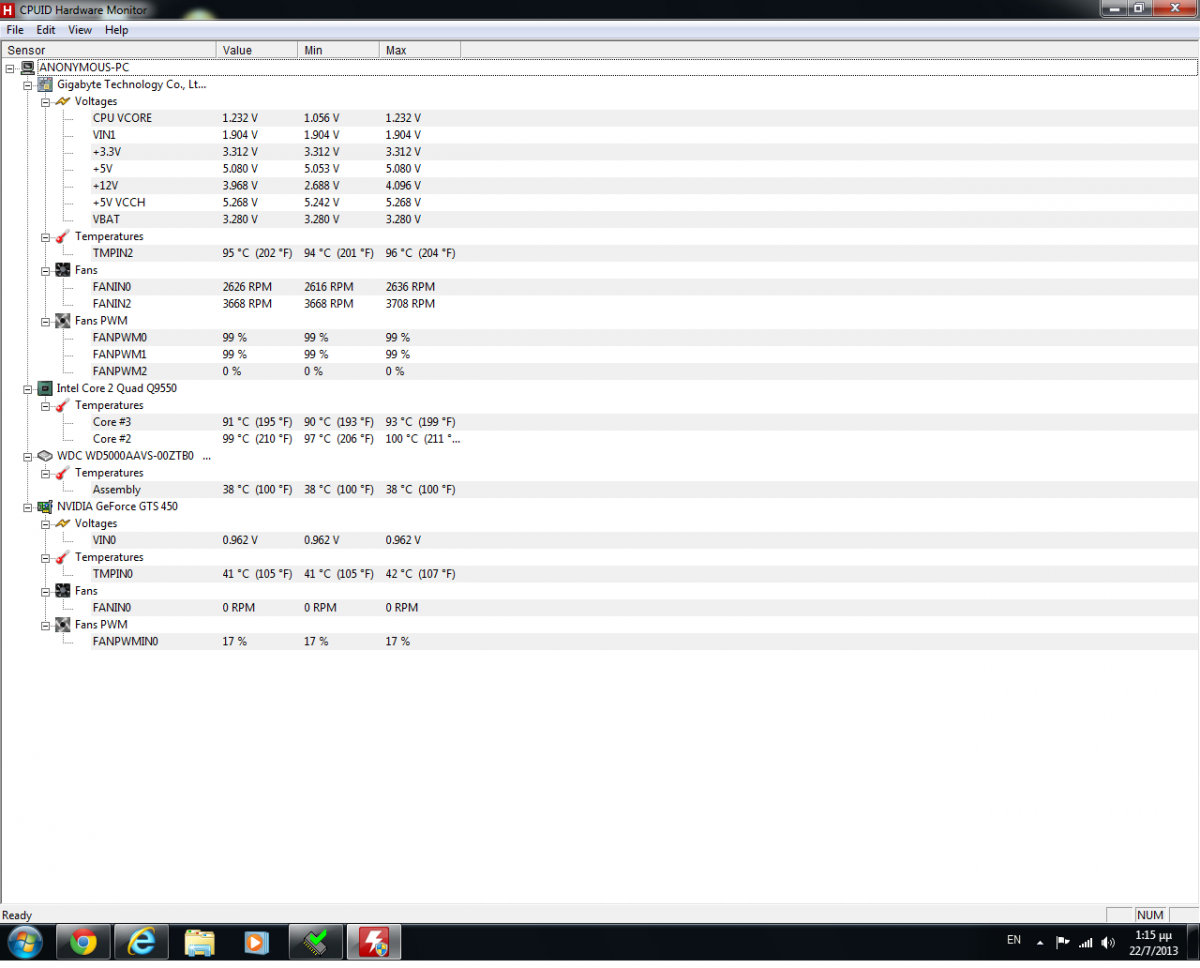Collapse Fans PWM group with FANPWM0
1200x968 pixels.
pos(45,321)
